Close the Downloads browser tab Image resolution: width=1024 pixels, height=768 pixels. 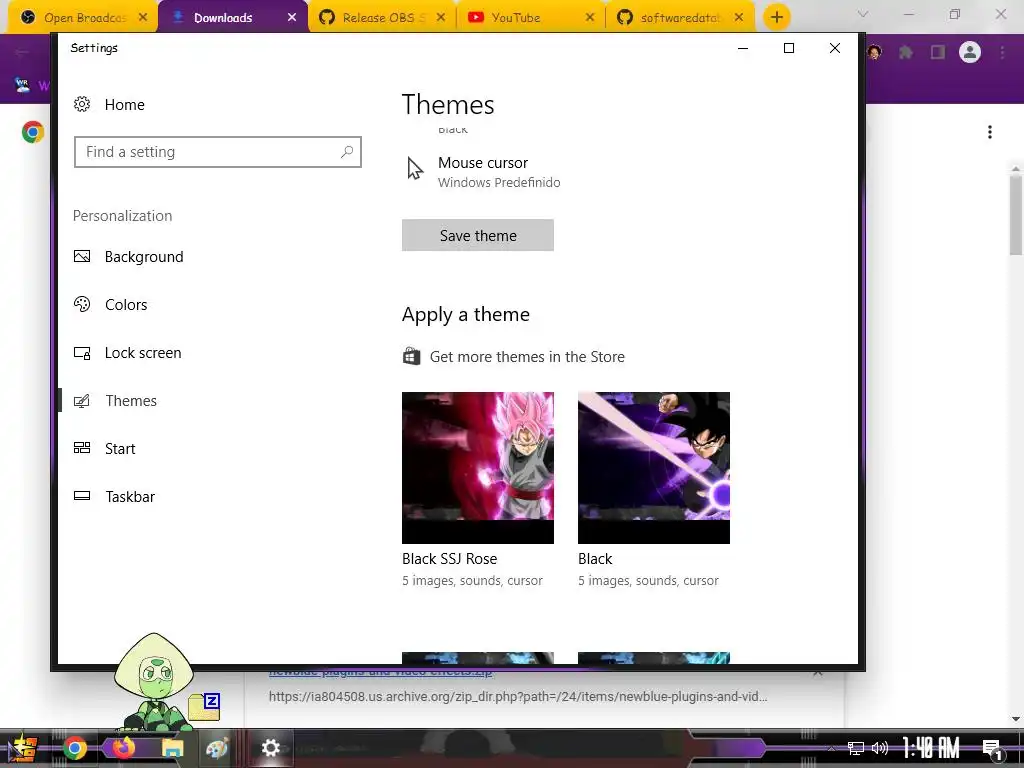click(x=292, y=18)
